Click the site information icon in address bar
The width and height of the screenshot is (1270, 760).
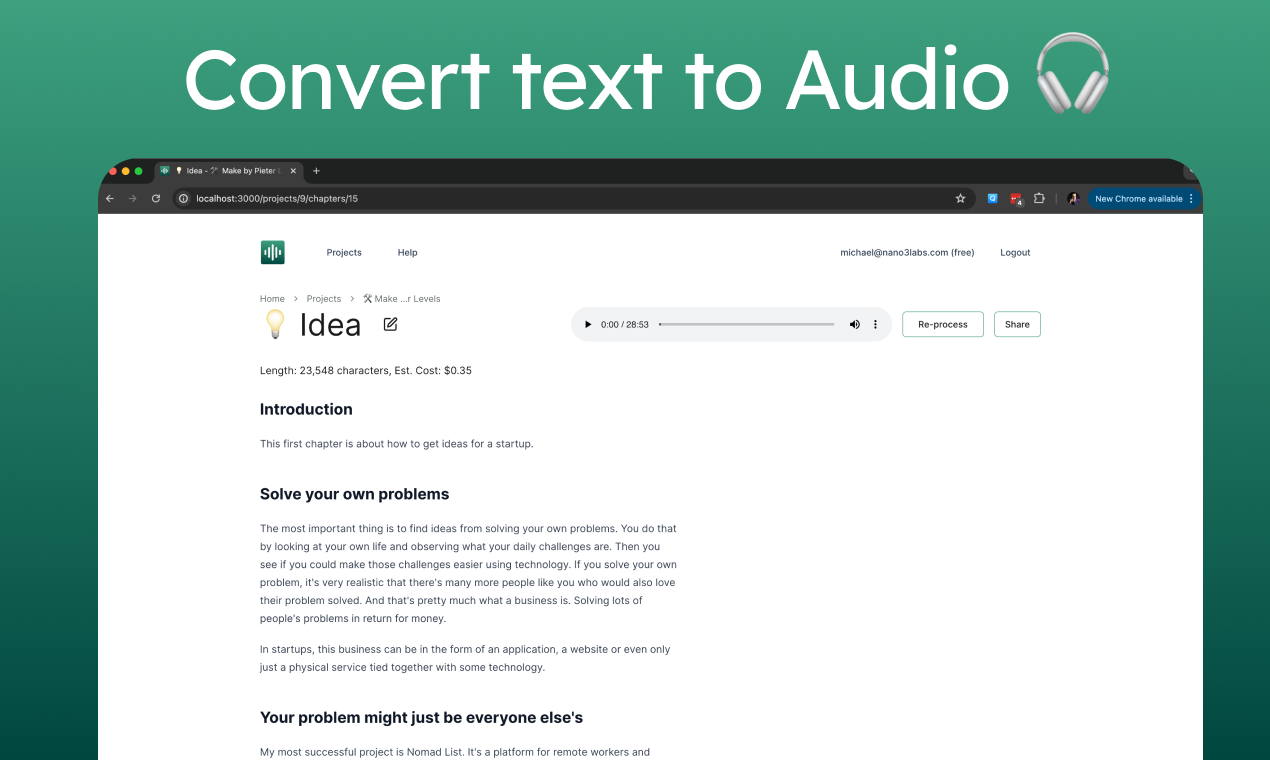pyautogui.click(x=183, y=198)
